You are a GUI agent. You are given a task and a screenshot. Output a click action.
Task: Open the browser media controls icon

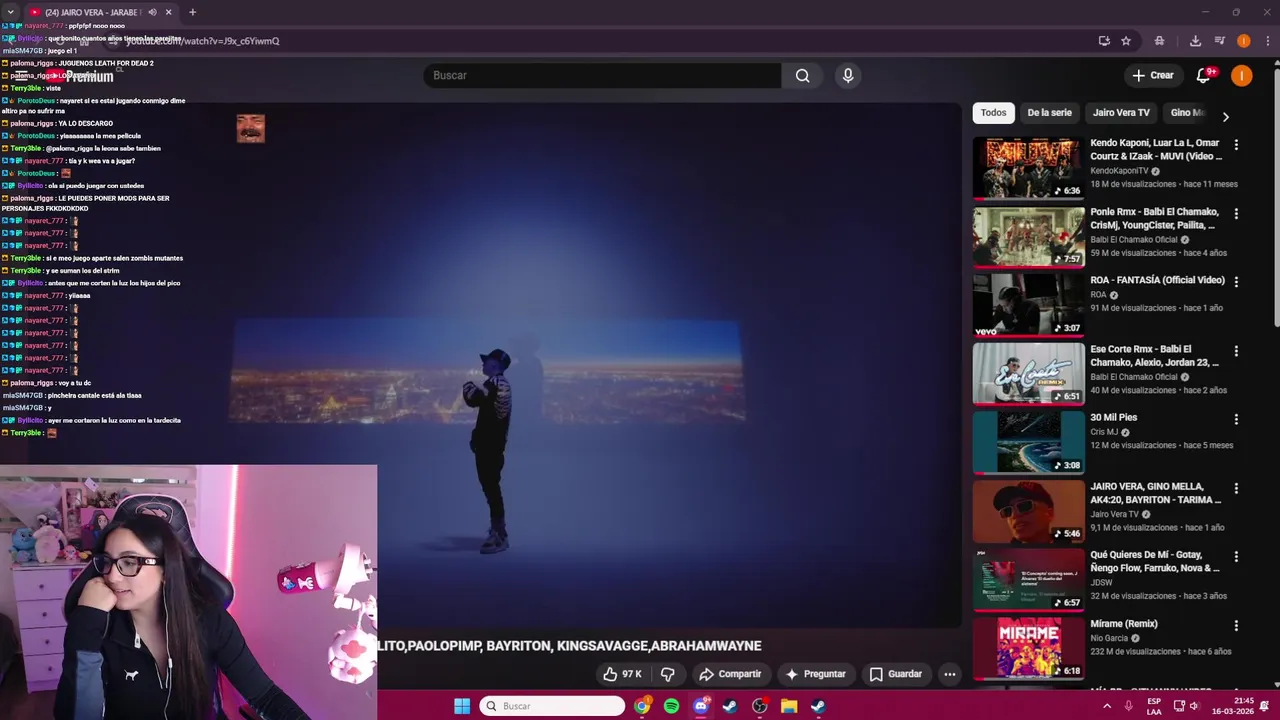point(1220,41)
